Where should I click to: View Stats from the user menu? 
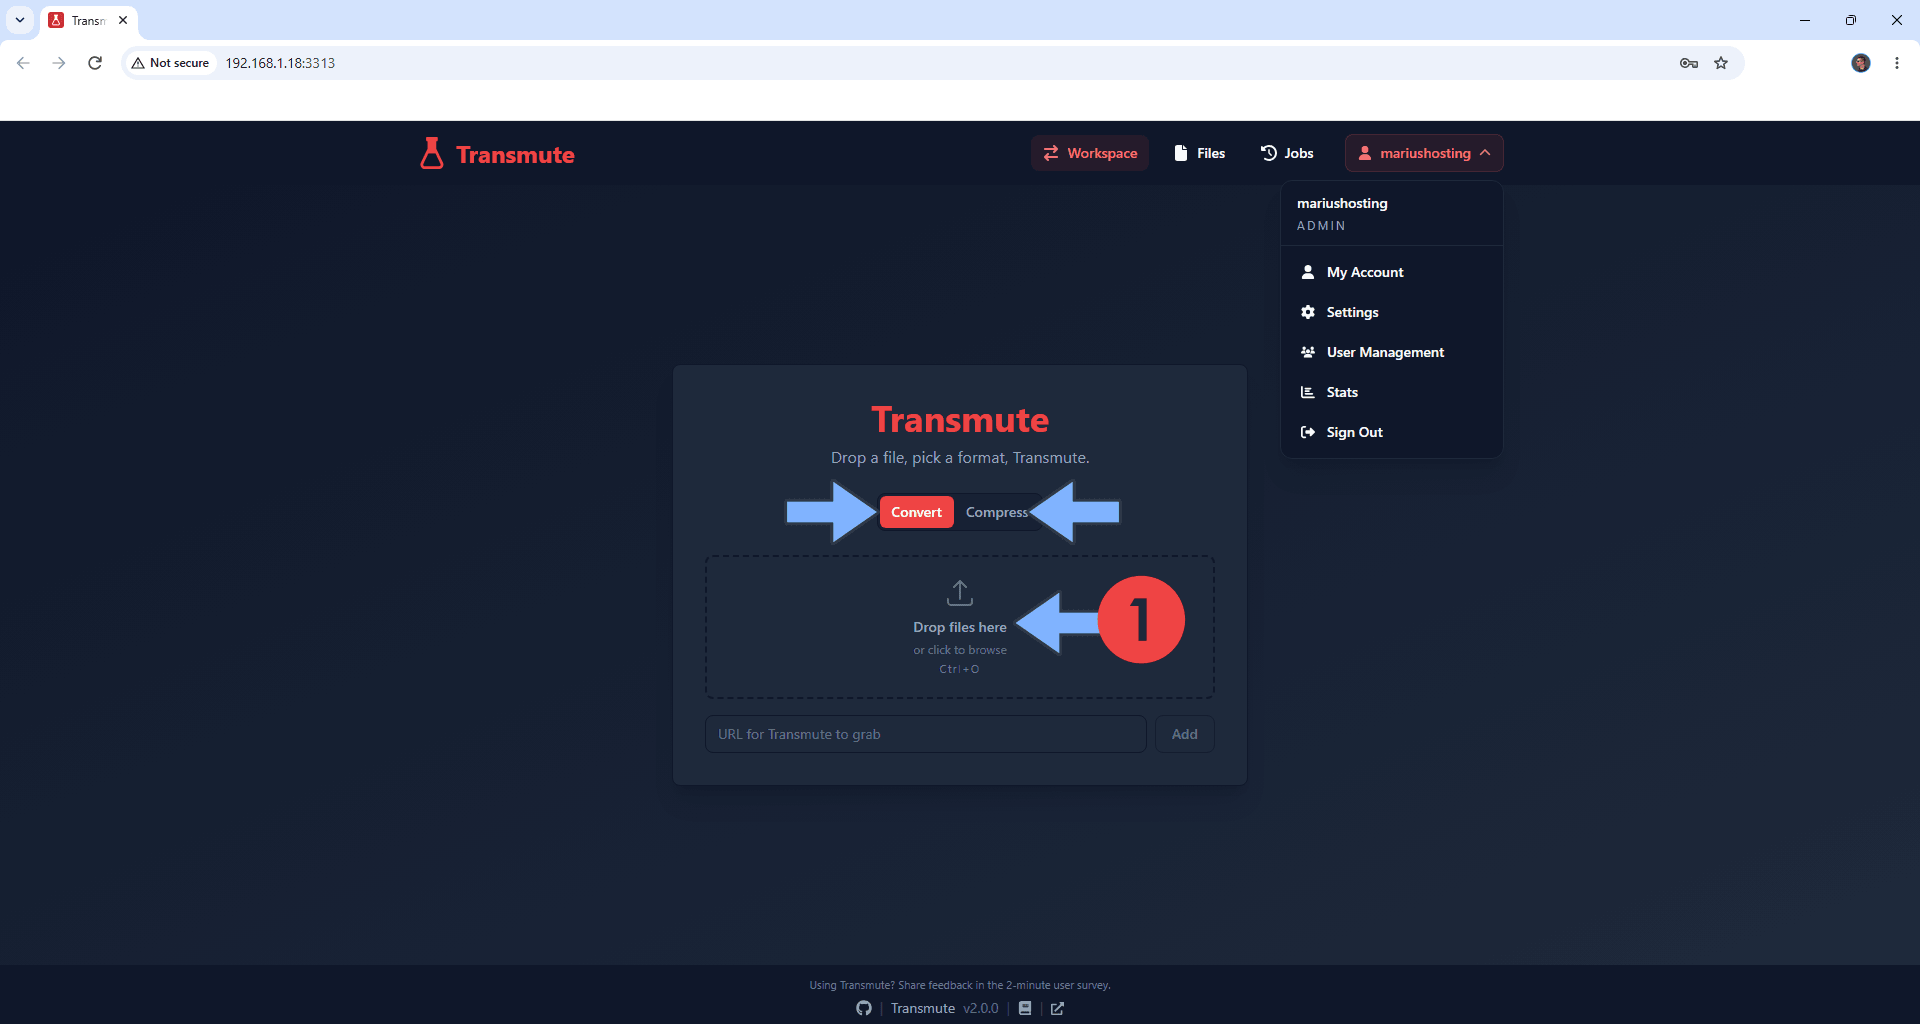[x=1391, y=392]
